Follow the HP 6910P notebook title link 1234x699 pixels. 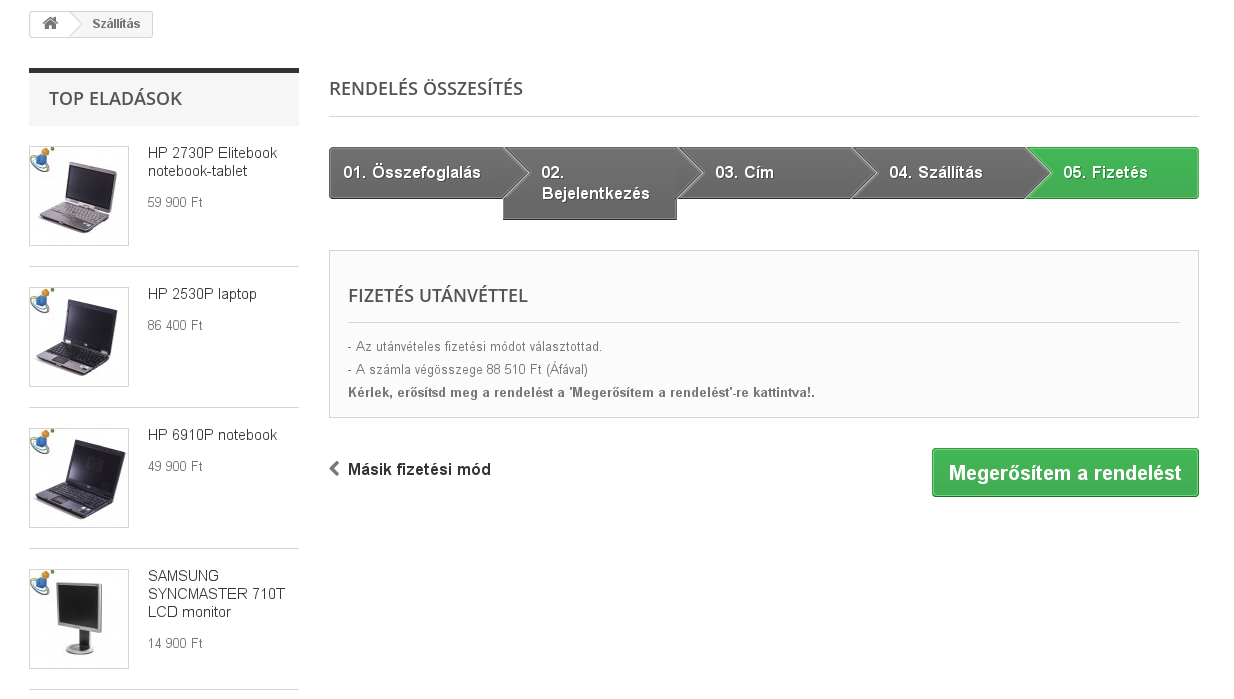pyautogui.click(x=212, y=435)
